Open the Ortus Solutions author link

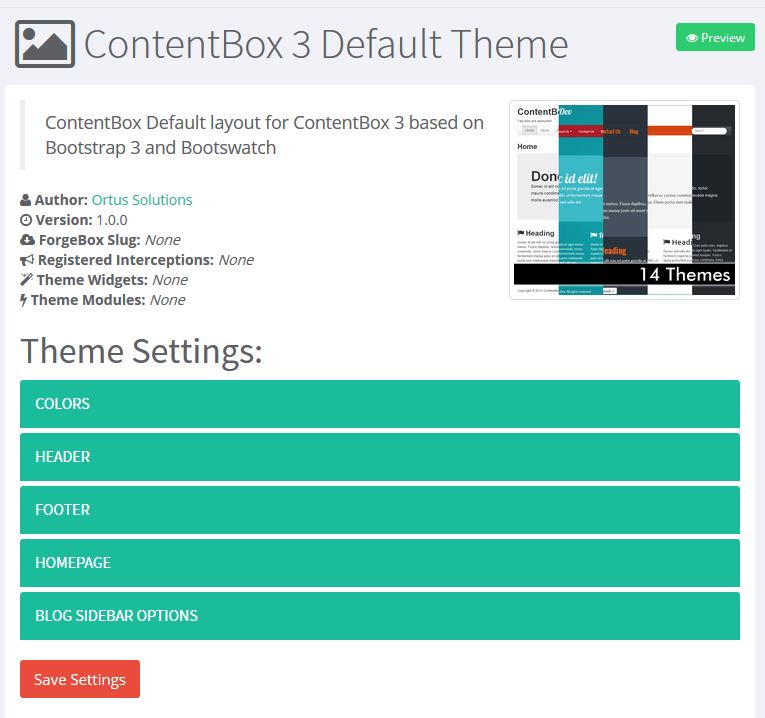coord(141,200)
